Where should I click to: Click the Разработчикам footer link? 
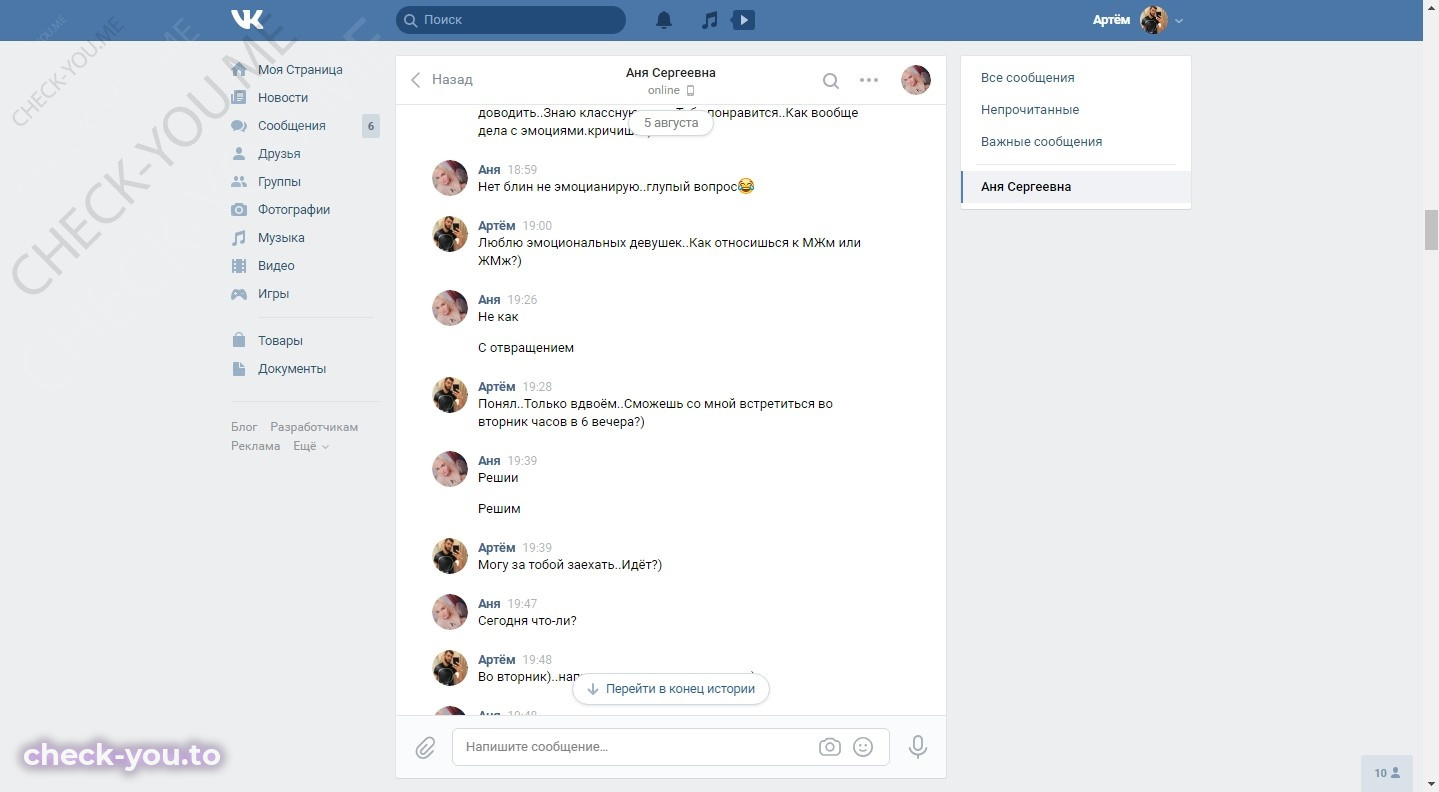point(314,427)
